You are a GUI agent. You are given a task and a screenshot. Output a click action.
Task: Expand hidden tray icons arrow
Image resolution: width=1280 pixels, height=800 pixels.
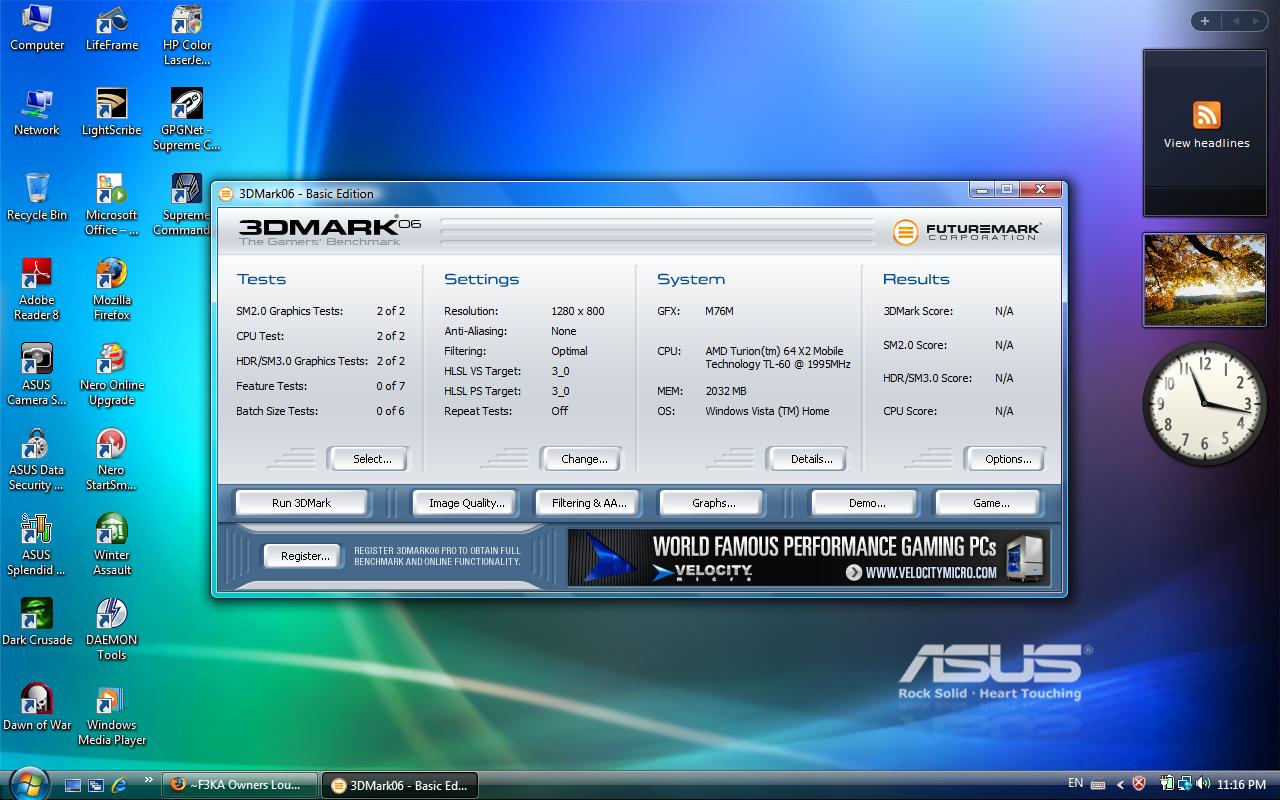coord(1120,785)
